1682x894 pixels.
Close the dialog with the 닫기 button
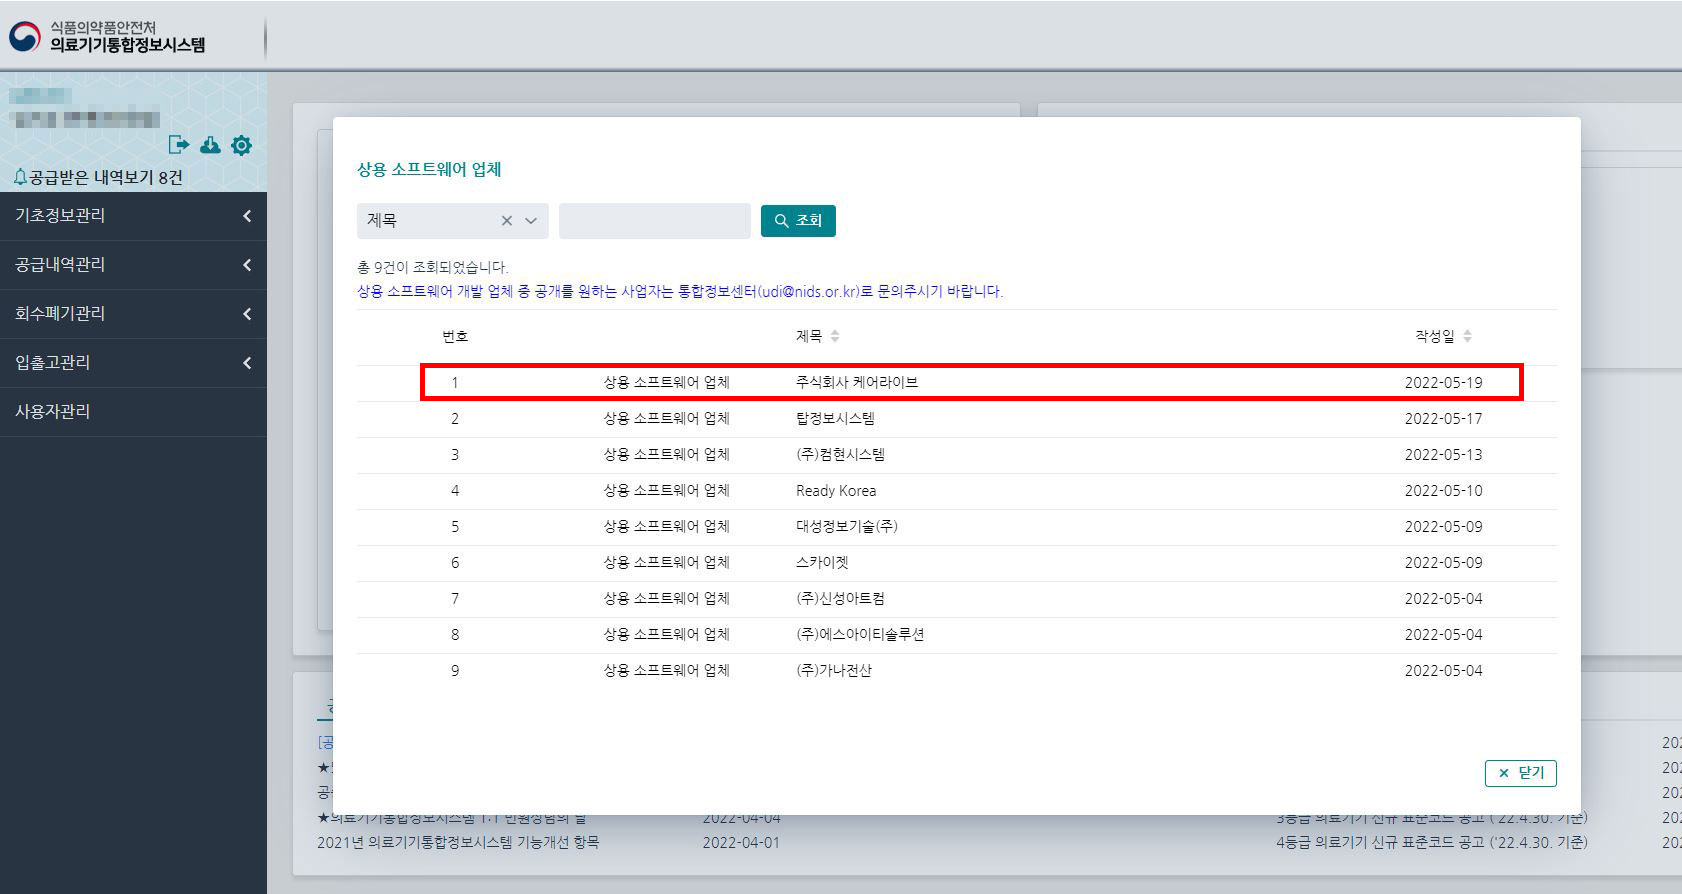[x=1520, y=773]
